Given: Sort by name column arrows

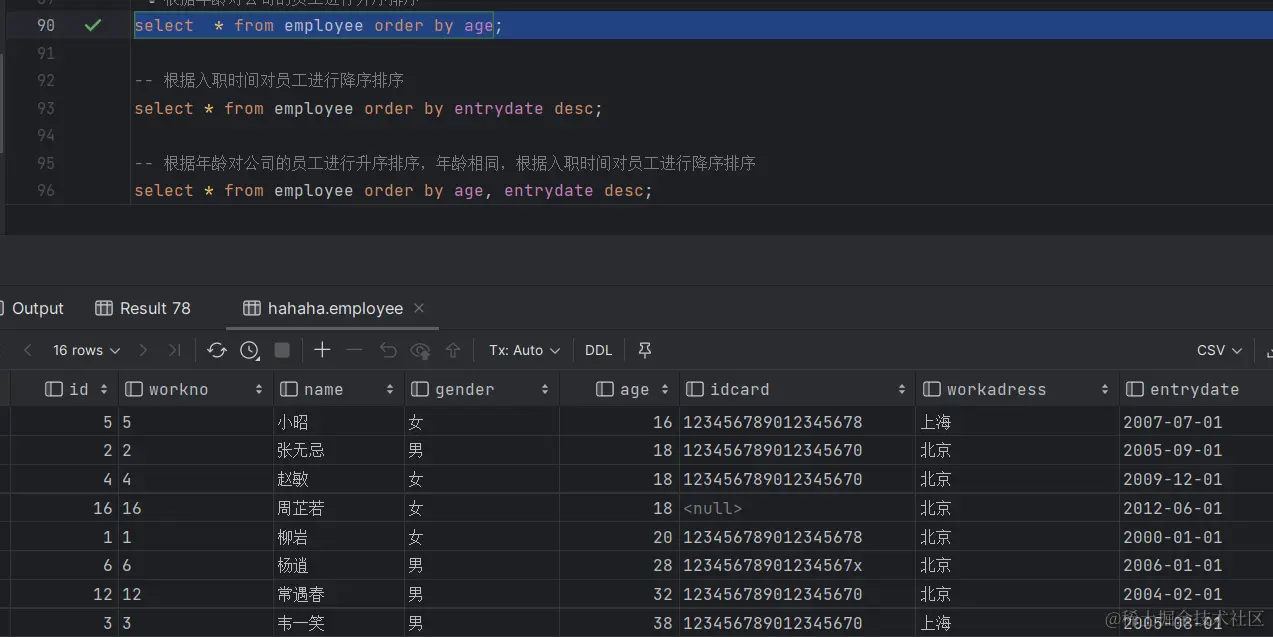Looking at the screenshot, I should 390,389.
